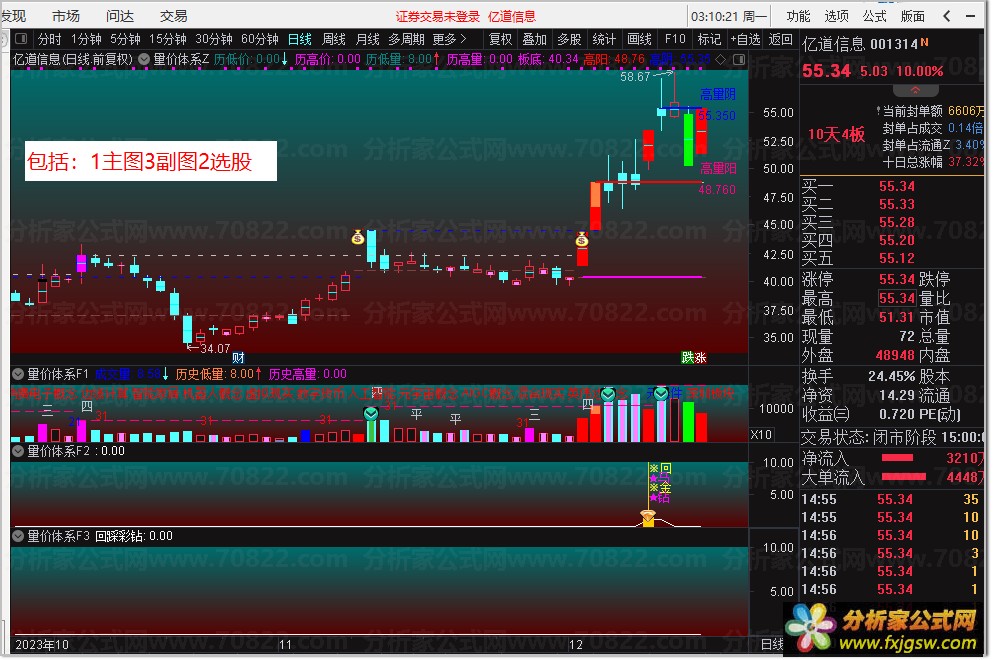Click the 买一 price 55.34
Viewport: 993px width, 660px height.
[x=897, y=186]
